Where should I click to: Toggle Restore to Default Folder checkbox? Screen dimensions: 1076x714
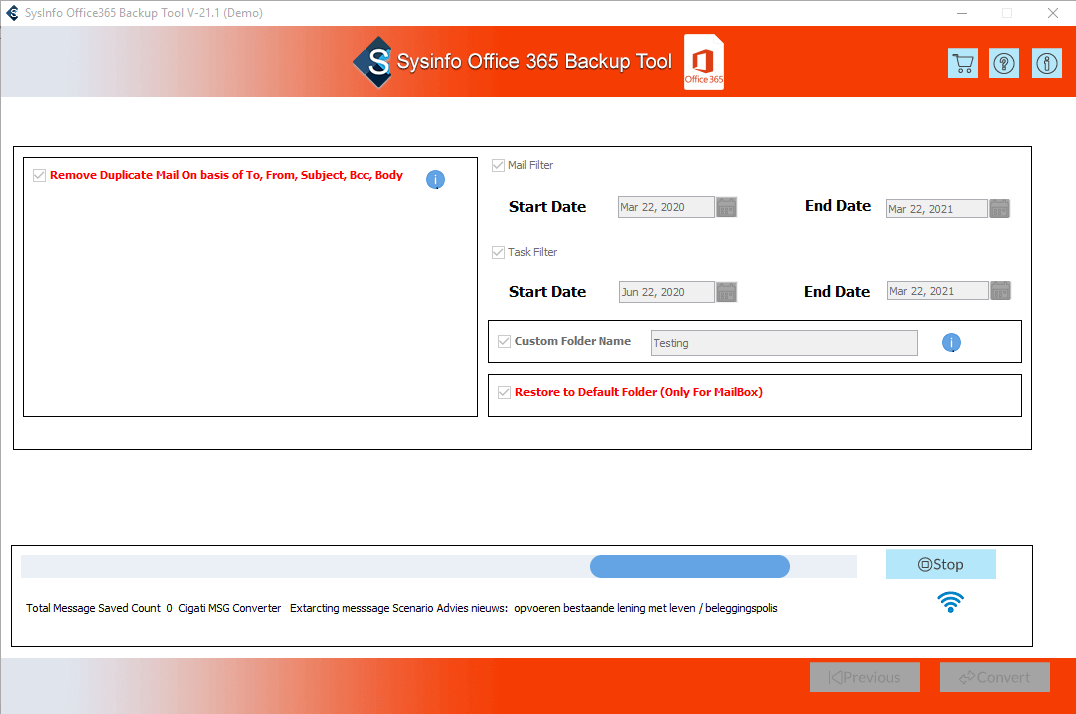[x=504, y=393]
